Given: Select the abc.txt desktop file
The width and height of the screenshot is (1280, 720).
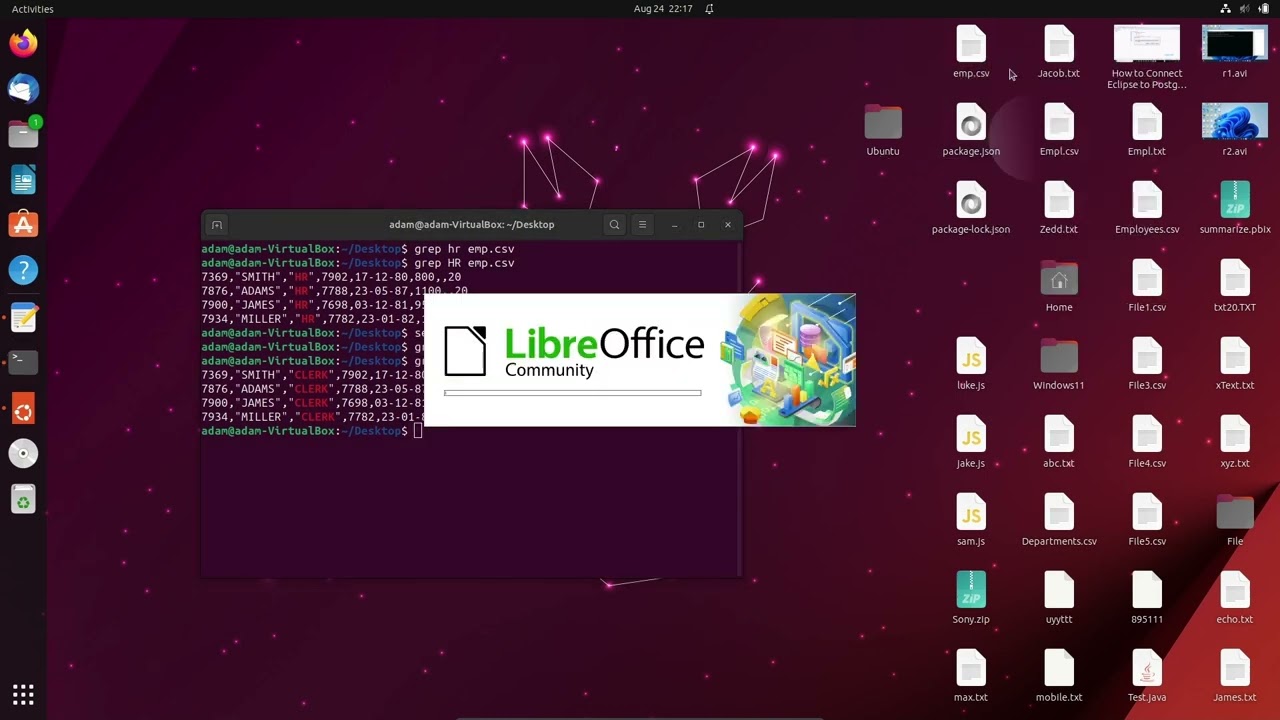Looking at the screenshot, I should pyautogui.click(x=1059, y=442).
